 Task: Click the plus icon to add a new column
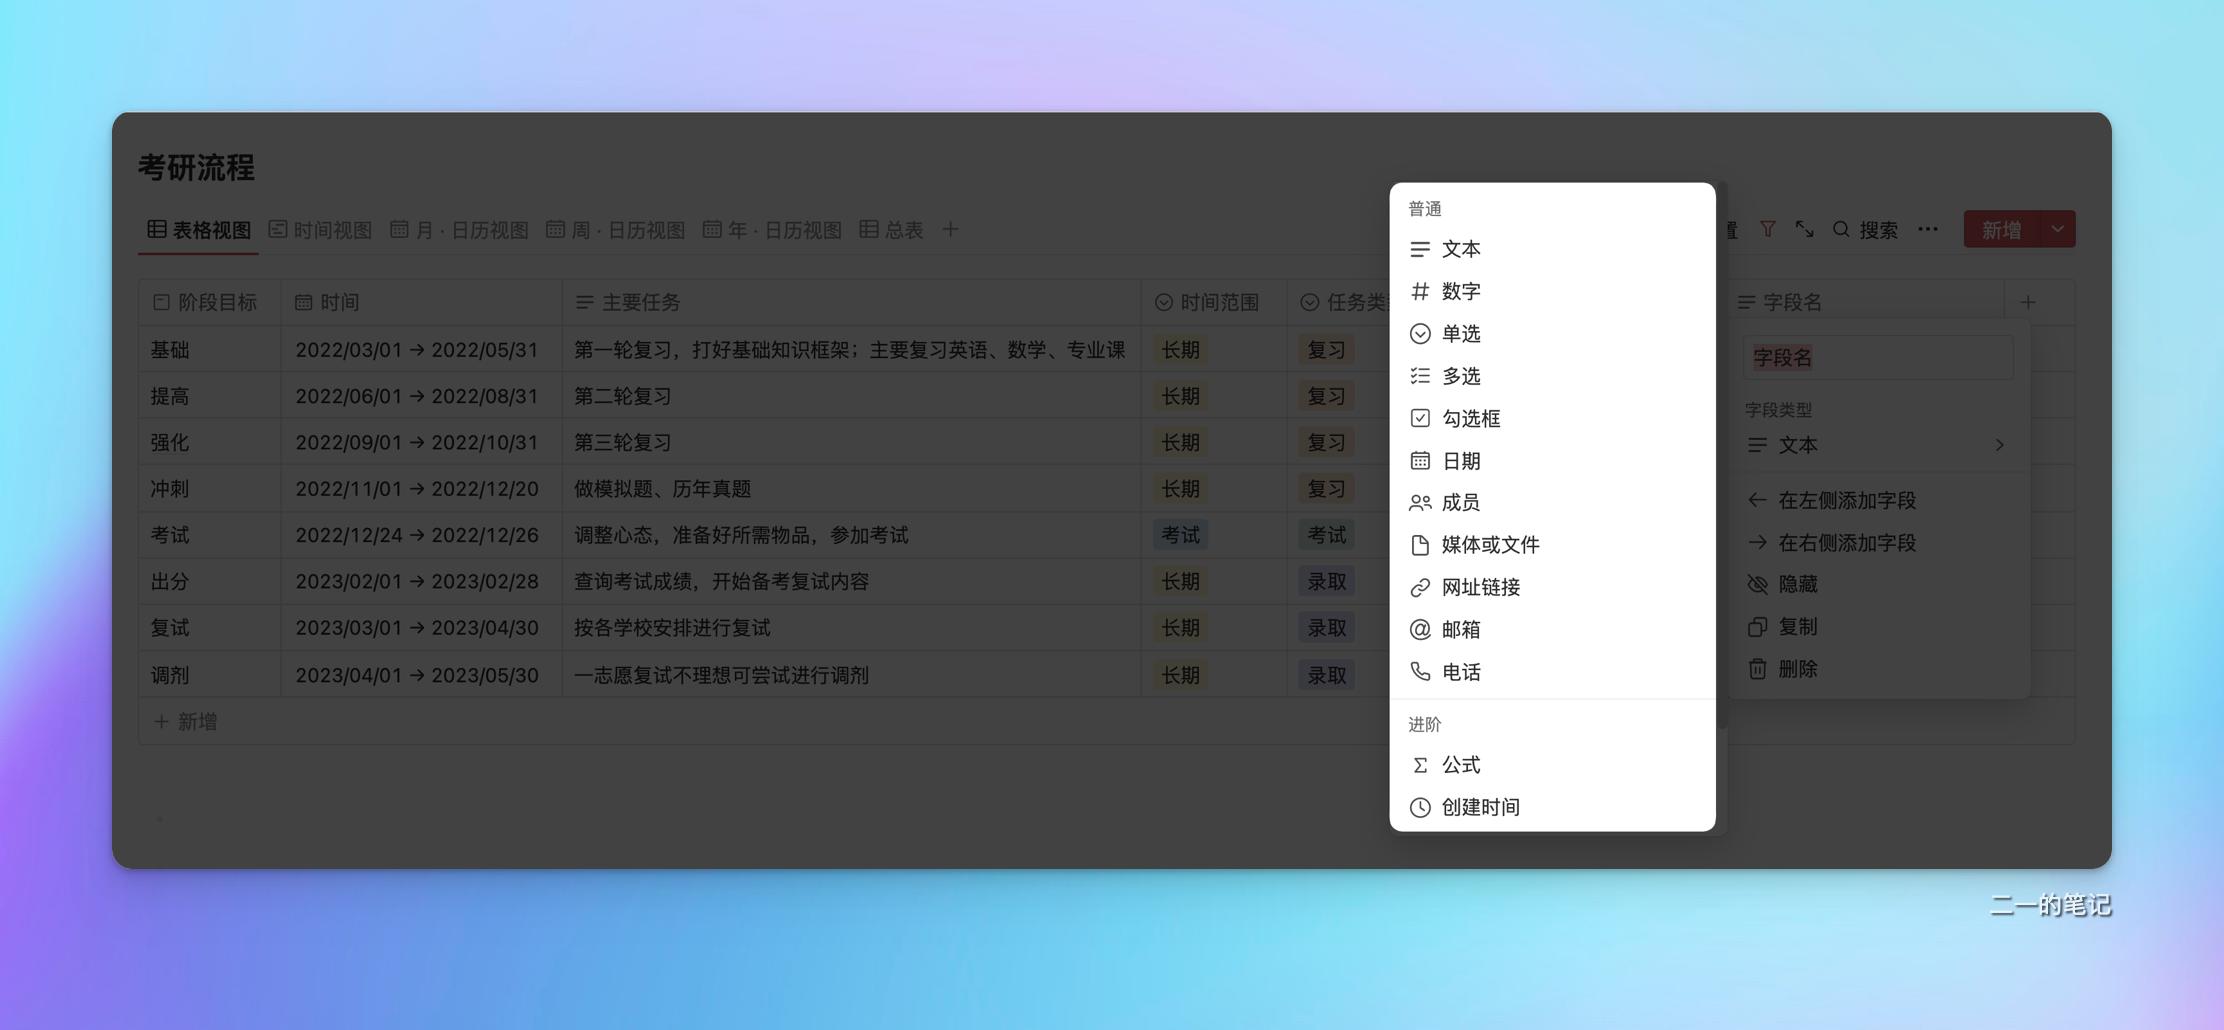(2028, 300)
